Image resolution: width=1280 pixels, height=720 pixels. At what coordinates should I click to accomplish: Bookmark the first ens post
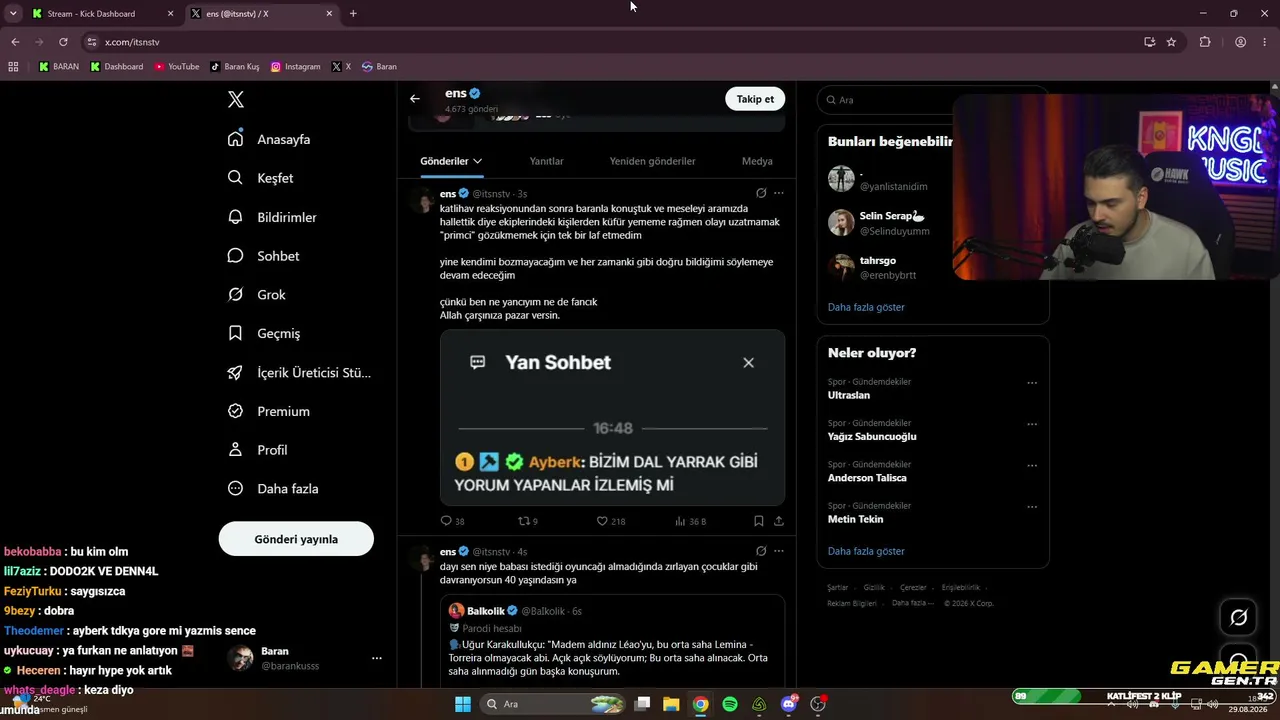[759, 521]
